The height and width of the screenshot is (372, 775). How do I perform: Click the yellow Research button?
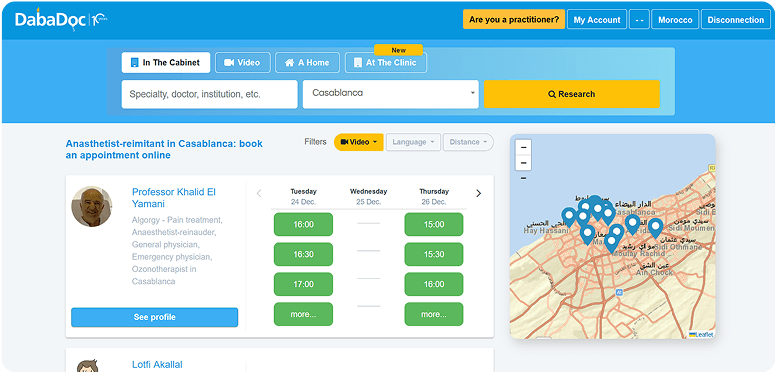571,94
